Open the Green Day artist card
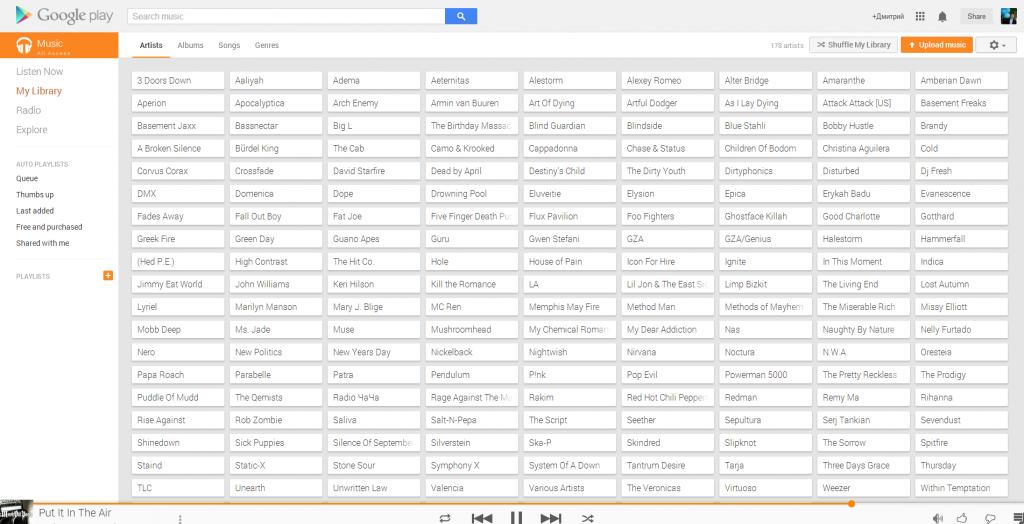1024x524 pixels. click(x=276, y=239)
